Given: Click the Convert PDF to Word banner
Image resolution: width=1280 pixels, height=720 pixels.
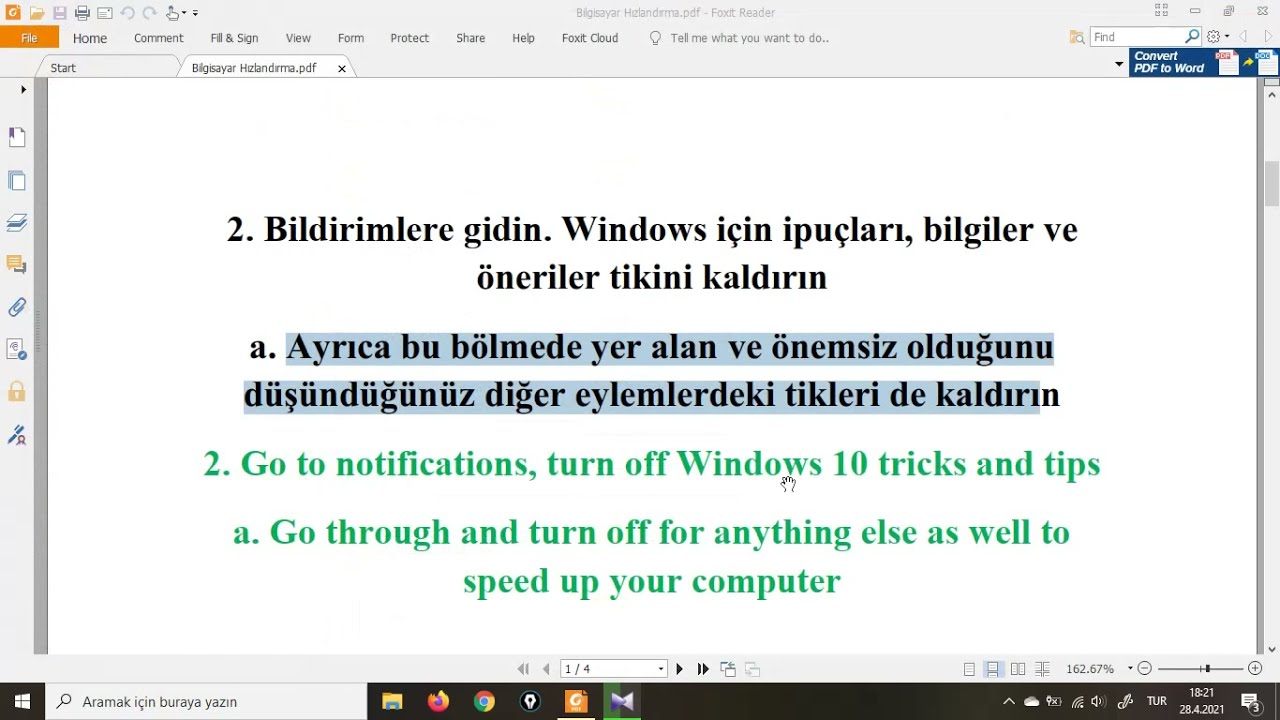Looking at the screenshot, I should [1204, 62].
